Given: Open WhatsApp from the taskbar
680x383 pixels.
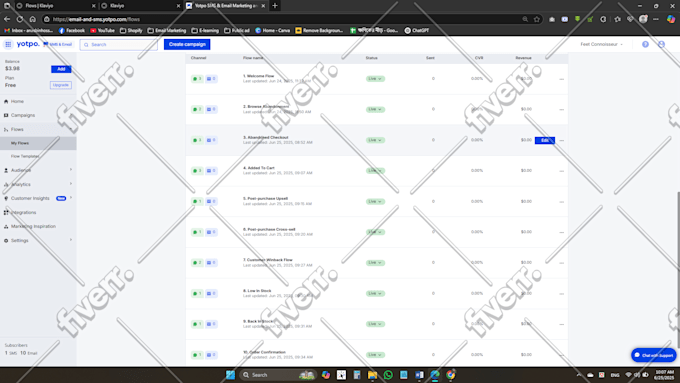Looking at the screenshot, I should click(388, 375).
